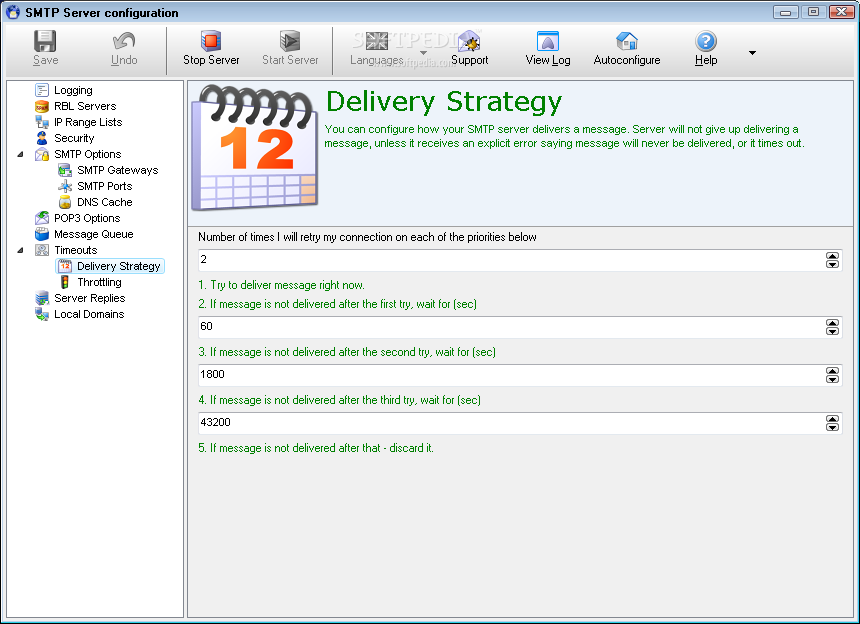Select Message Queue in the tree
Viewport: 860px width, 624px height.
click(x=93, y=234)
